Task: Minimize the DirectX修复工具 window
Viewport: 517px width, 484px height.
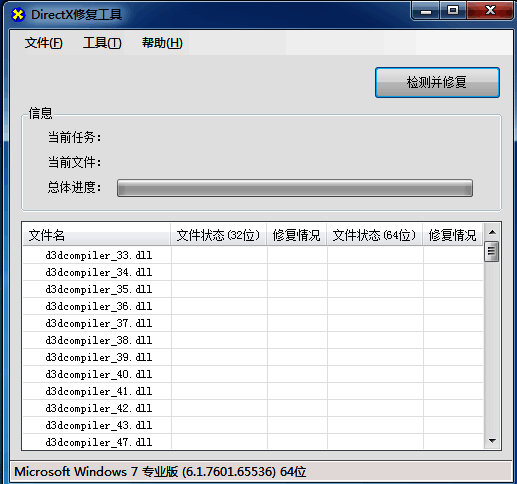Action: click(426, 11)
